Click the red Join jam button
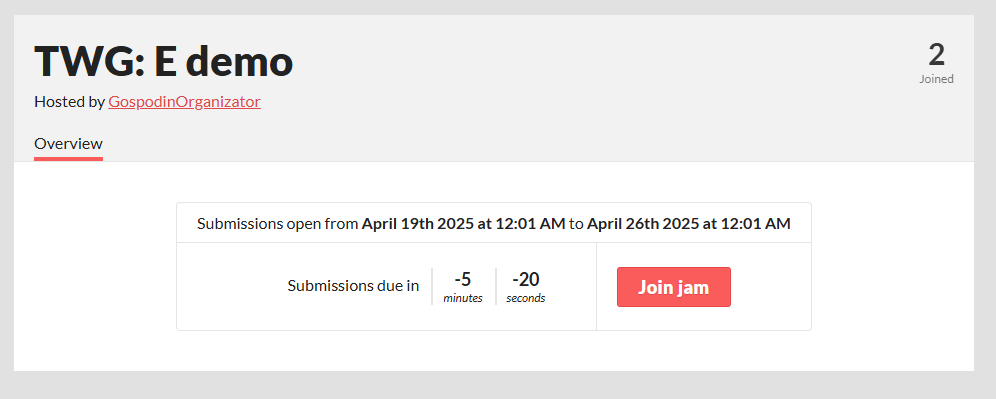The width and height of the screenshot is (996, 399). 673,287
